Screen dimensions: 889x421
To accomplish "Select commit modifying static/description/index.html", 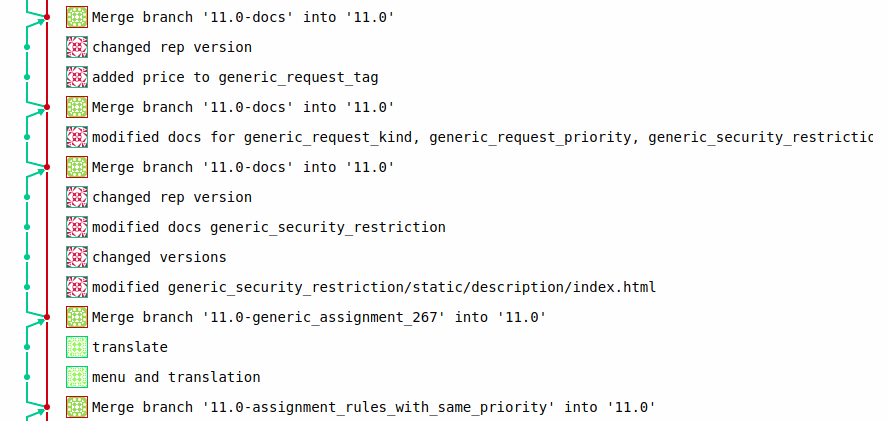I will pyautogui.click(x=374, y=287).
